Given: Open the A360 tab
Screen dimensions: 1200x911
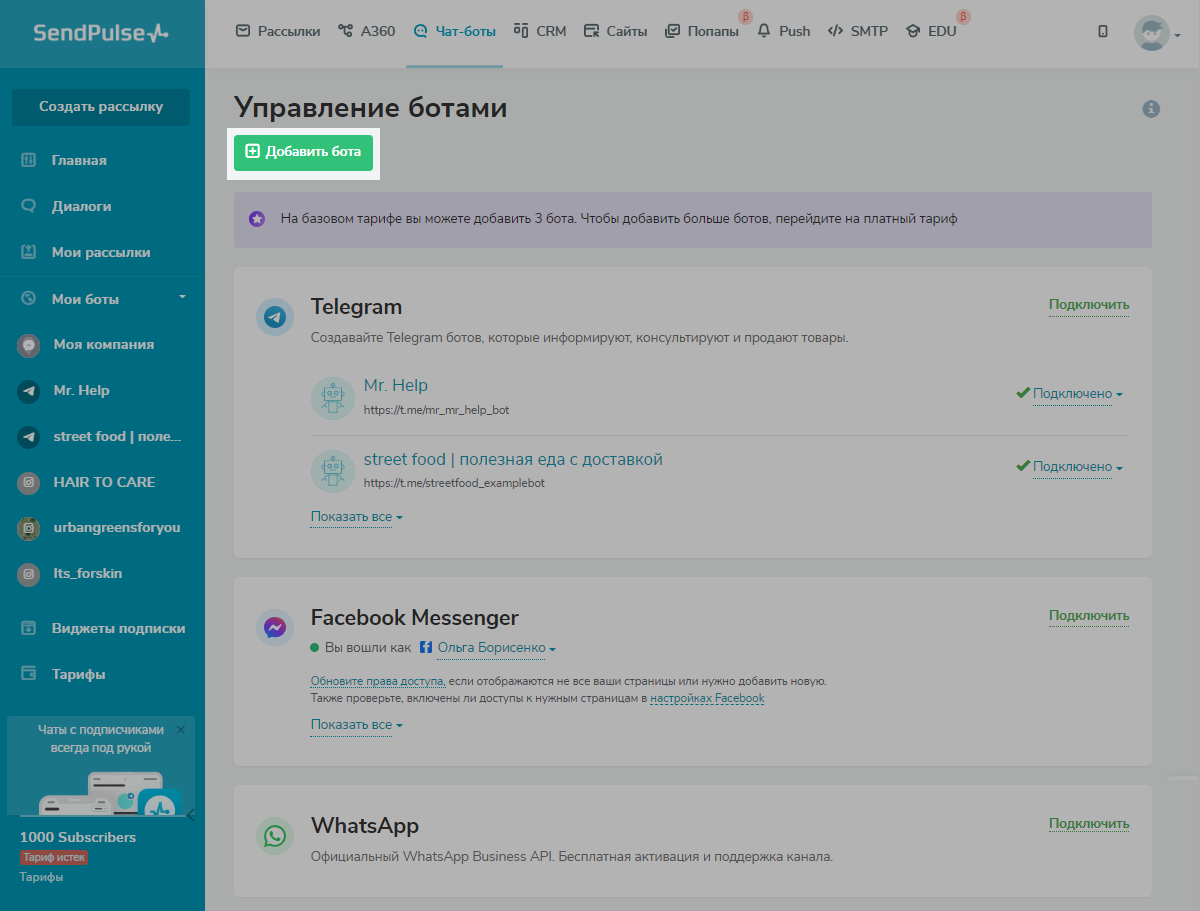Looking at the screenshot, I should 367,31.
